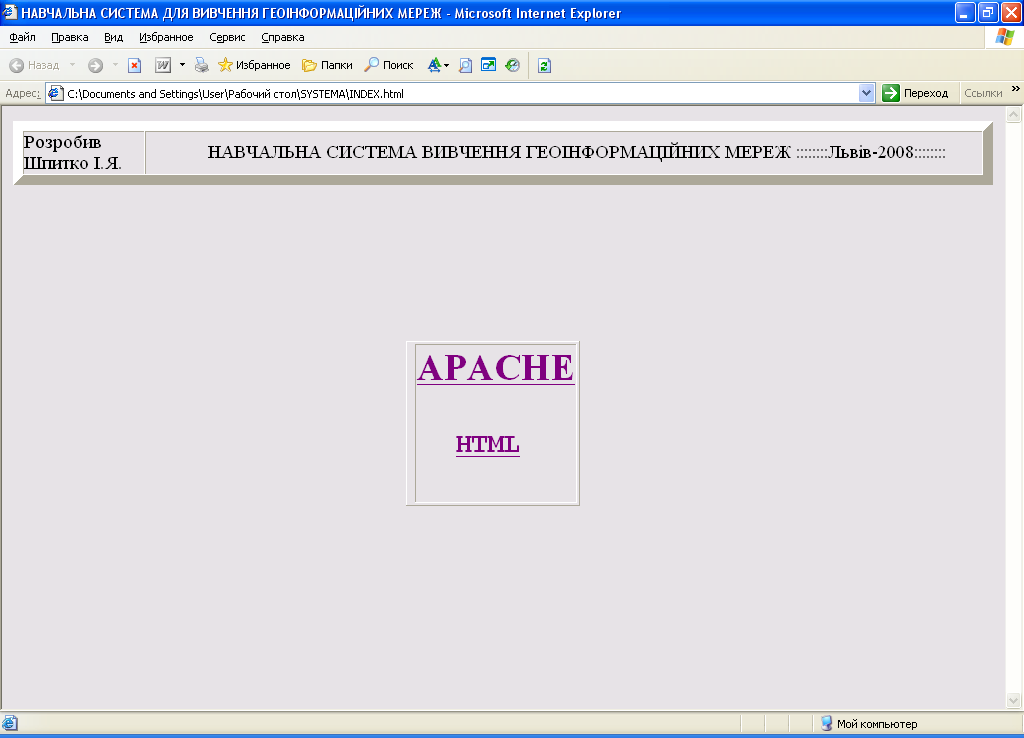Click the Переход go button
The height and width of the screenshot is (738, 1024).
915,93
